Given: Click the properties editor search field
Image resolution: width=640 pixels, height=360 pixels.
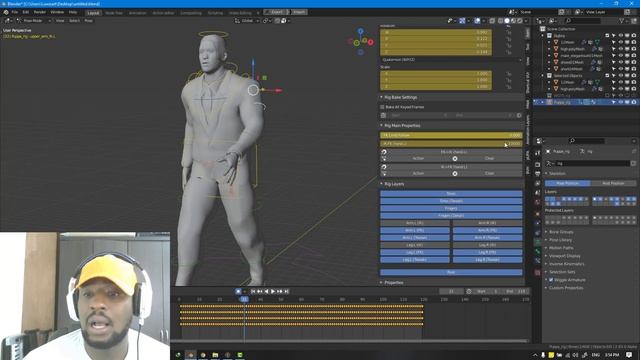Looking at the screenshot, I should [587, 141].
